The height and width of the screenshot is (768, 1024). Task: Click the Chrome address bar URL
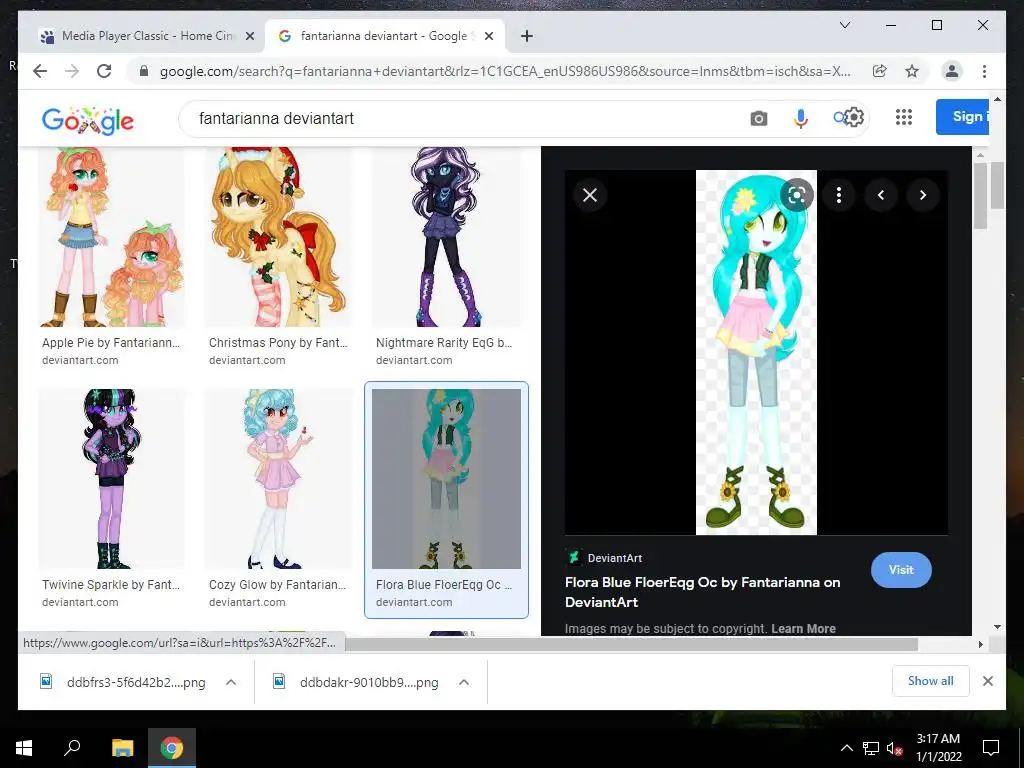[505, 71]
